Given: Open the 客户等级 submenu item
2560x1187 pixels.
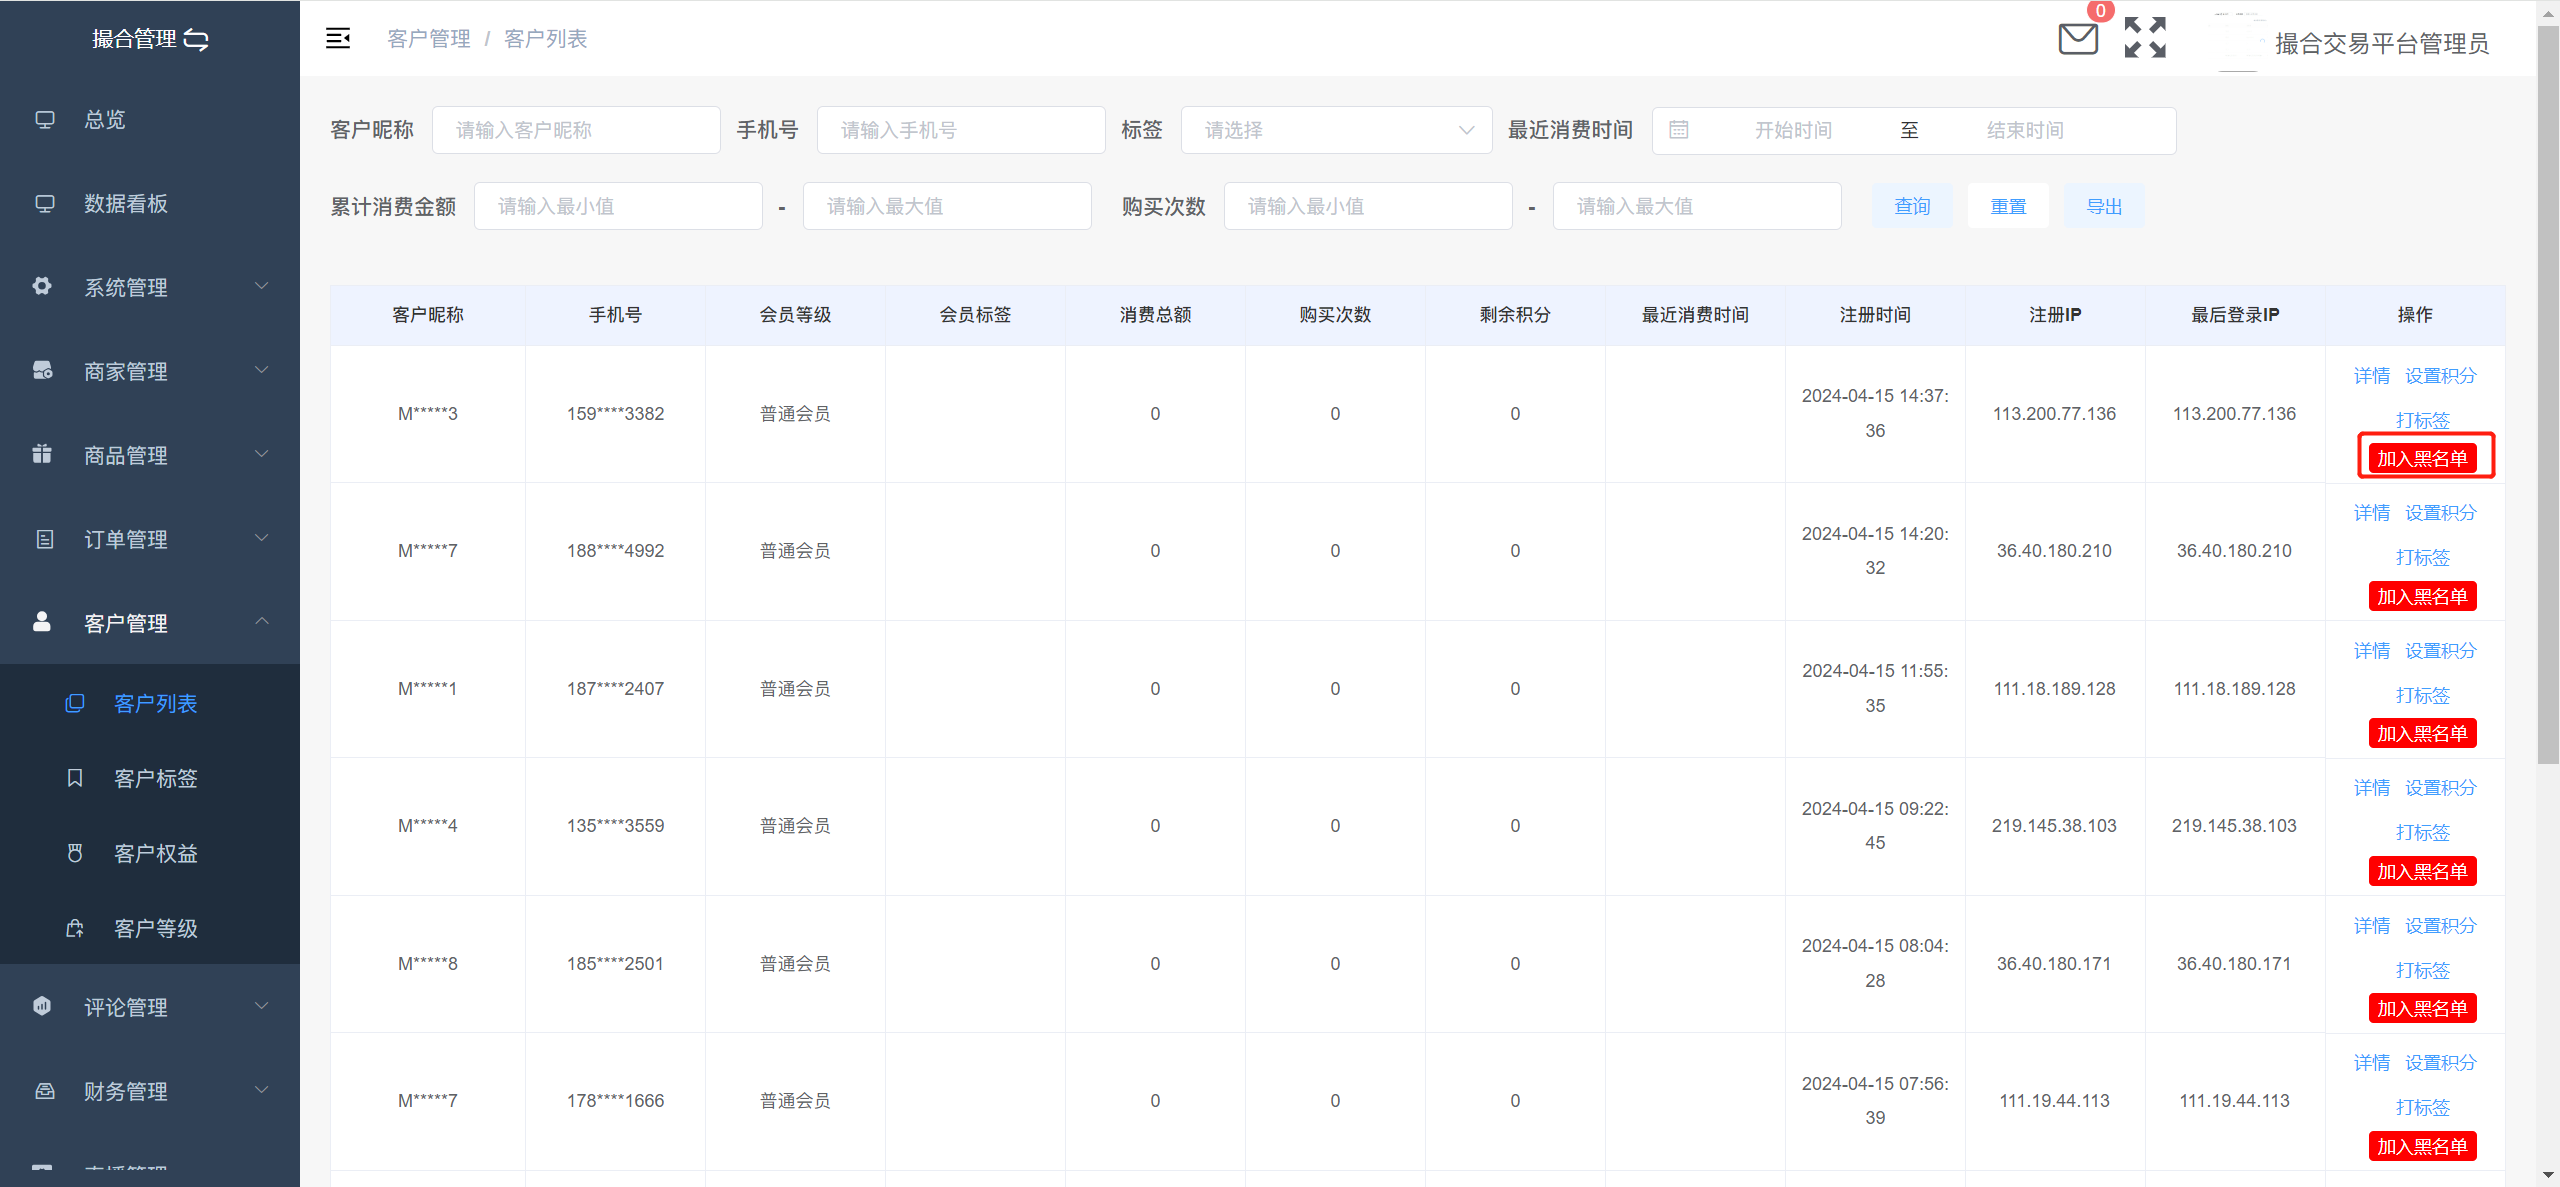Looking at the screenshot, I should (155, 928).
